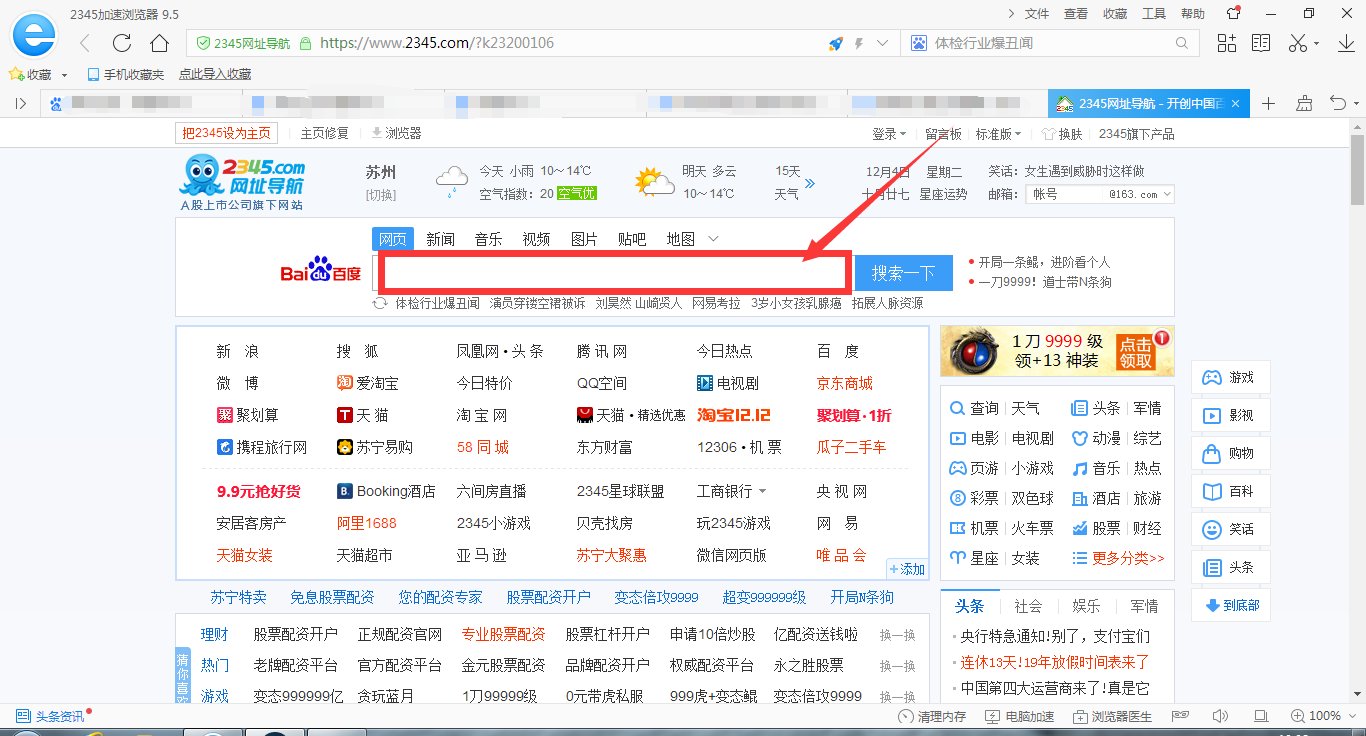Capture screen with the scissors icon
The width and height of the screenshot is (1366, 736).
(1296, 42)
